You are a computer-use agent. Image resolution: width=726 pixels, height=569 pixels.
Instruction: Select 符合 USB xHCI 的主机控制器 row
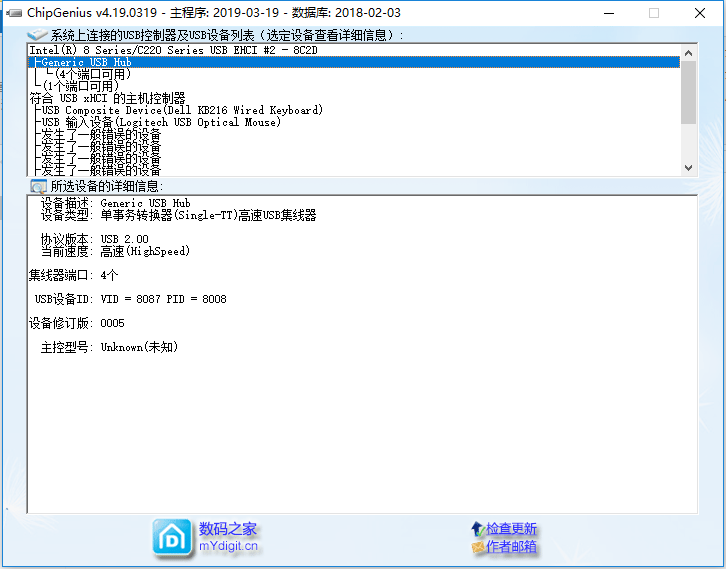pyautogui.click(x=354, y=98)
